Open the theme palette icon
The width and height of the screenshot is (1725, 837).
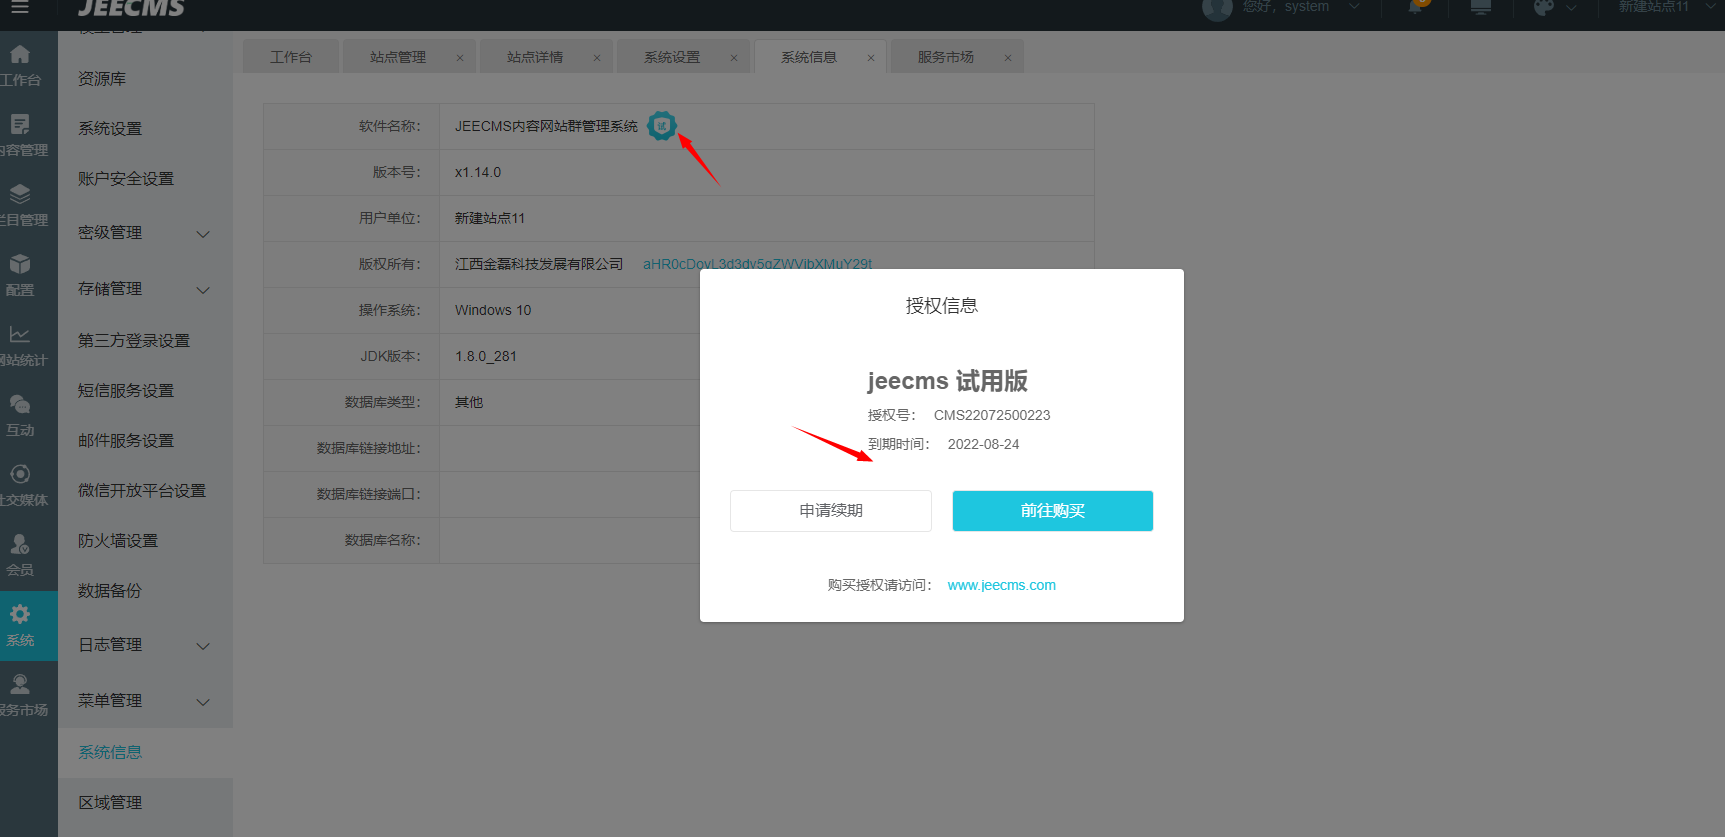[x=1544, y=7]
